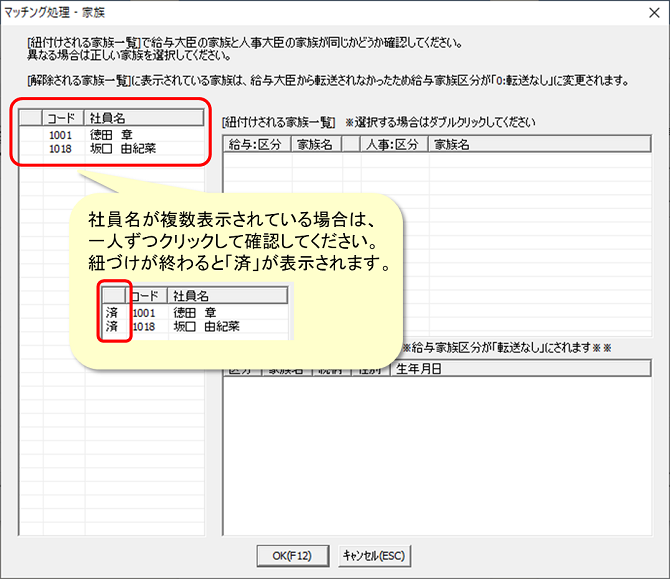The height and width of the screenshot is (579, 670).
Task: Click 済 mark beside 1001 in callout
Action: (x=112, y=312)
